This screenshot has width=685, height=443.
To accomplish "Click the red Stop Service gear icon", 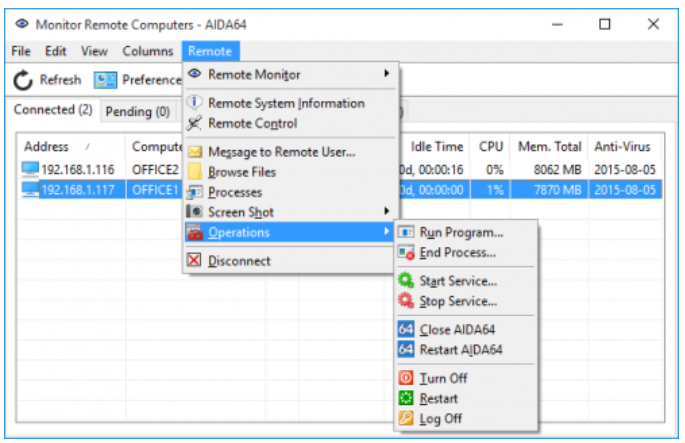I will click(x=406, y=301).
